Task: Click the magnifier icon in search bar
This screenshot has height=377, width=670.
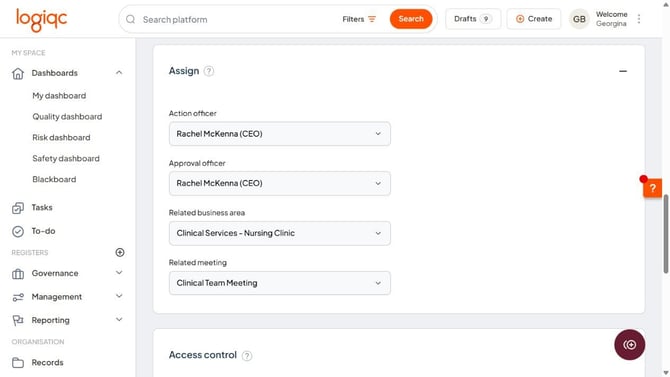Action: click(131, 19)
